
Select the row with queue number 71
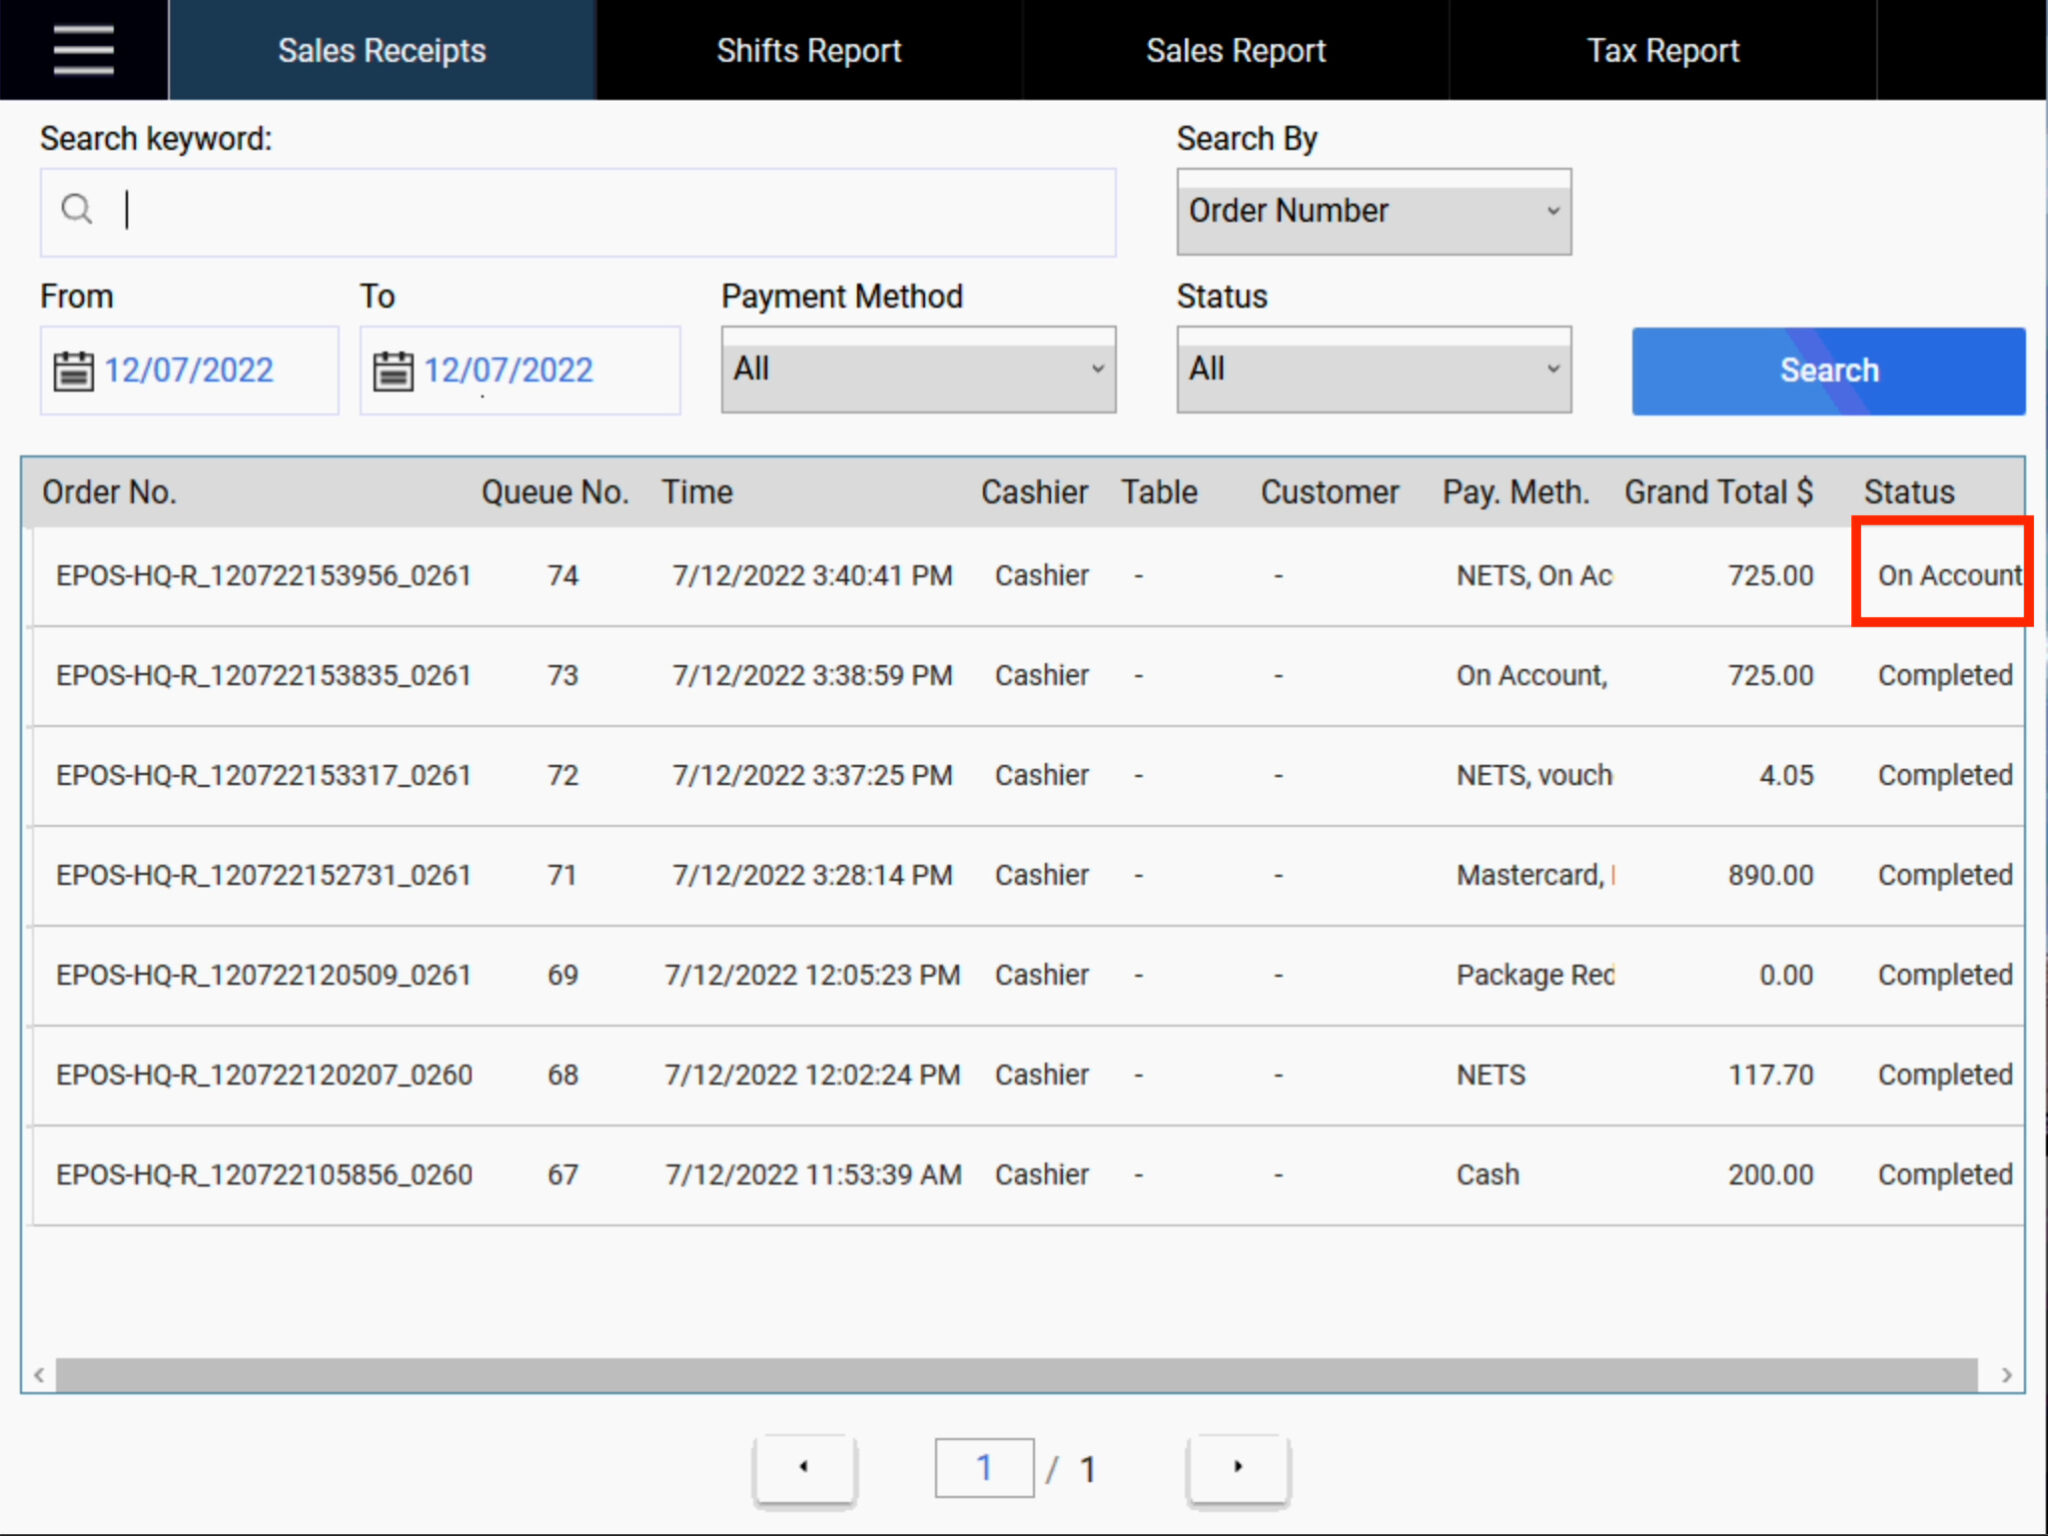pos(562,875)
